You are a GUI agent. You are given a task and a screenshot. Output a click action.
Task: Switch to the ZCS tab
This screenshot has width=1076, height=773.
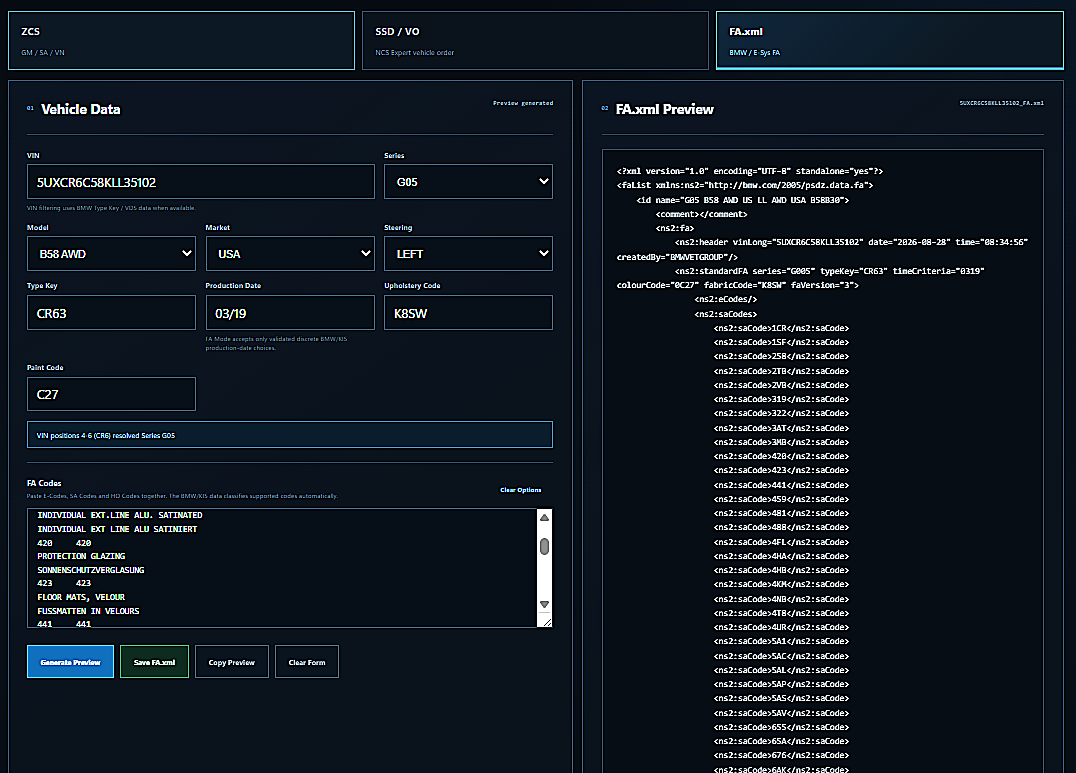(181, 41)
